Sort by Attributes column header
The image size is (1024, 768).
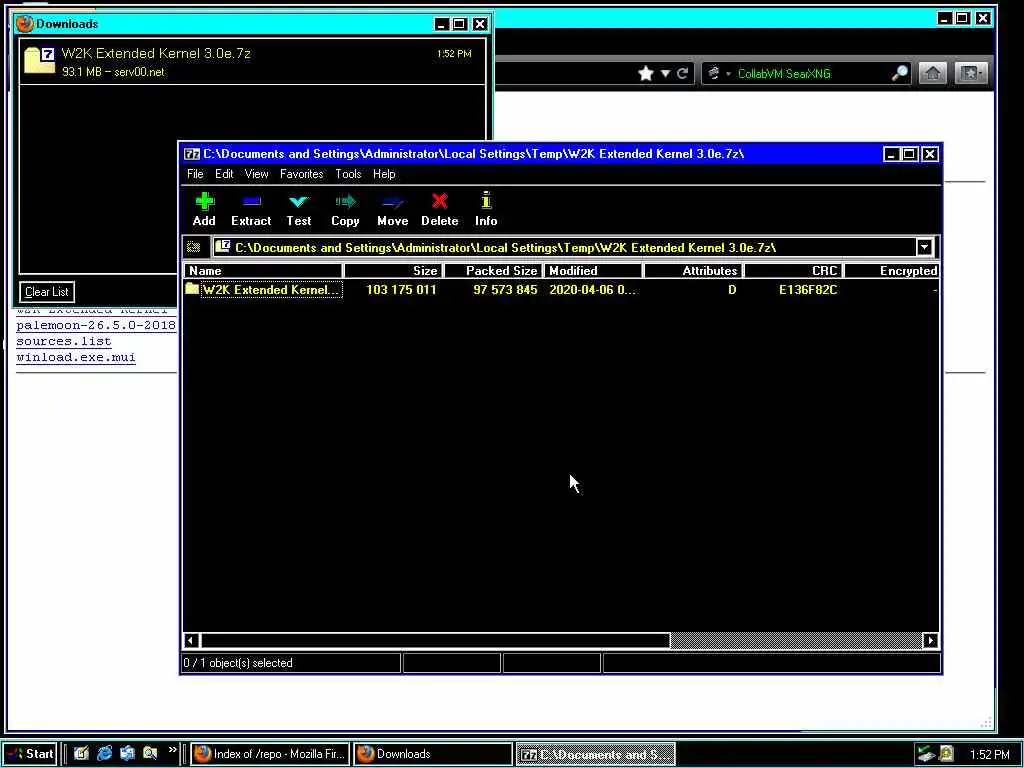coord(693,270)
